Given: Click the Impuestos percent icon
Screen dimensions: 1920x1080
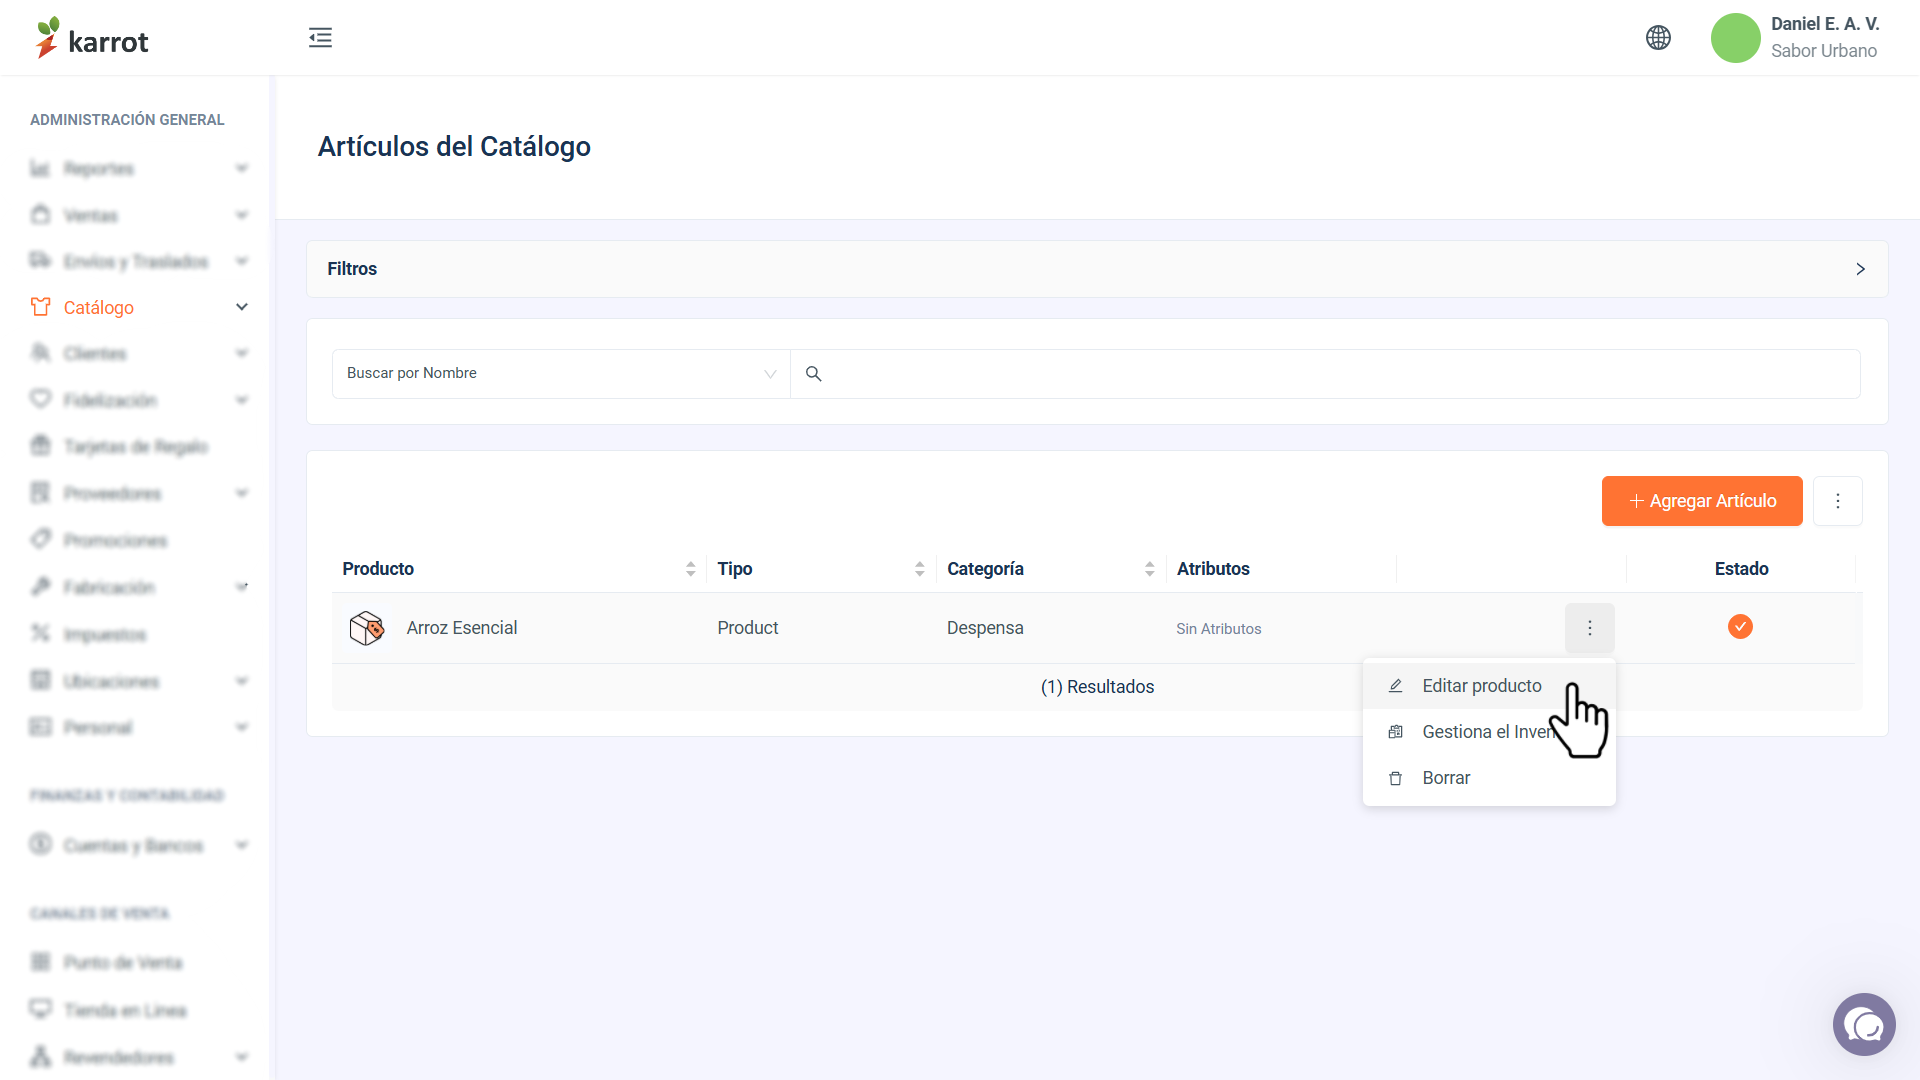Looking at the screenshot, I should click(40, 634).
